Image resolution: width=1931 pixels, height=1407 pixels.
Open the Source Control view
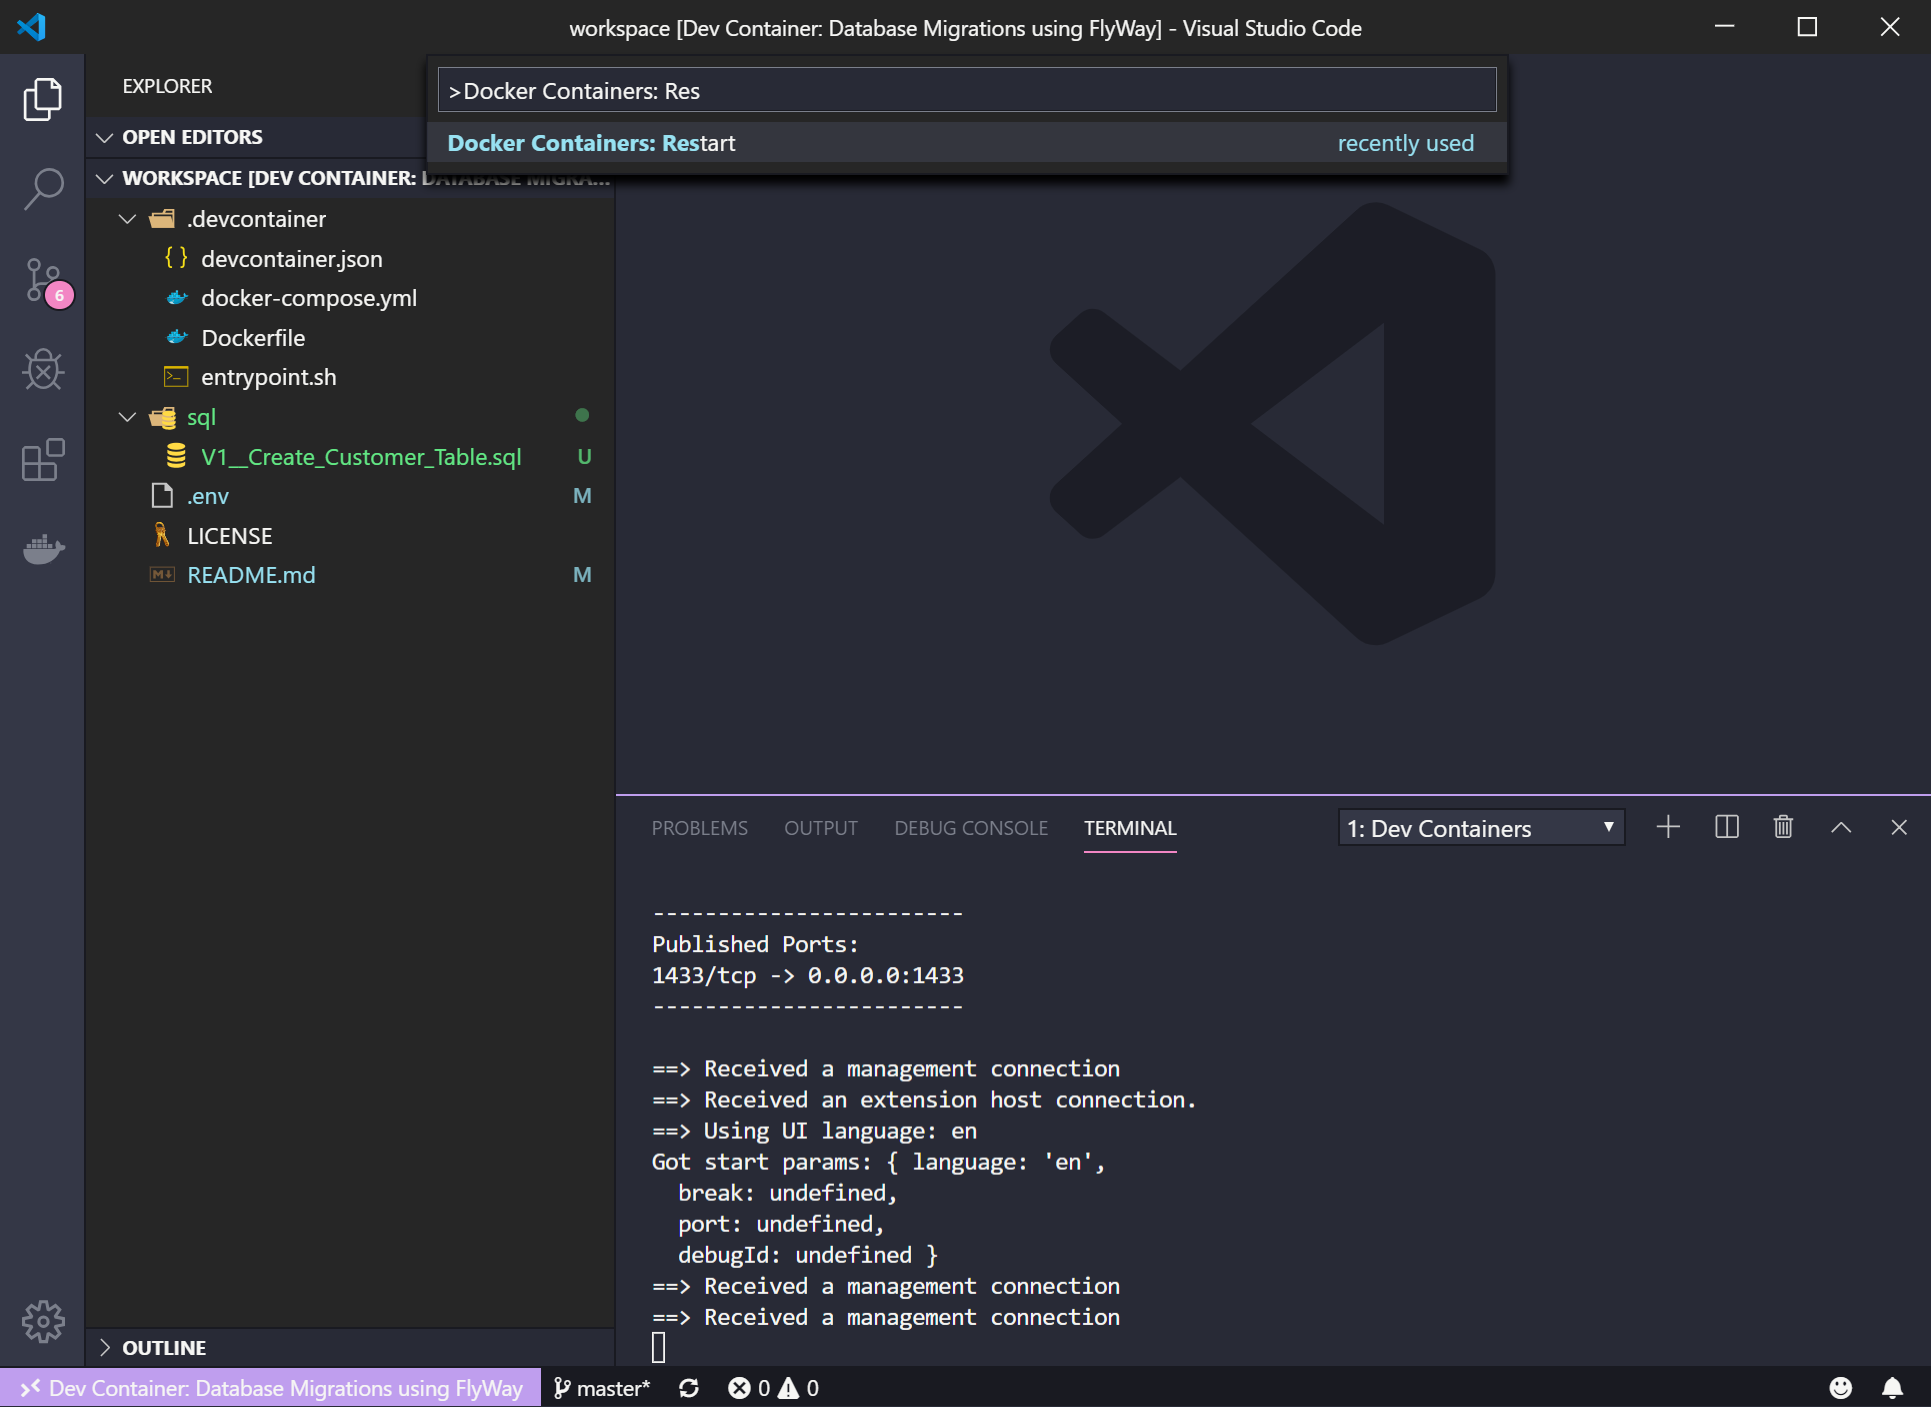coord(44,282)
